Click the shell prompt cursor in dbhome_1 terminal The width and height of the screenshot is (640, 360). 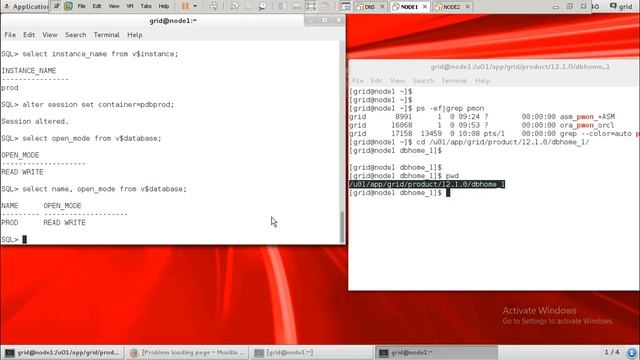[x=448, y=193]
